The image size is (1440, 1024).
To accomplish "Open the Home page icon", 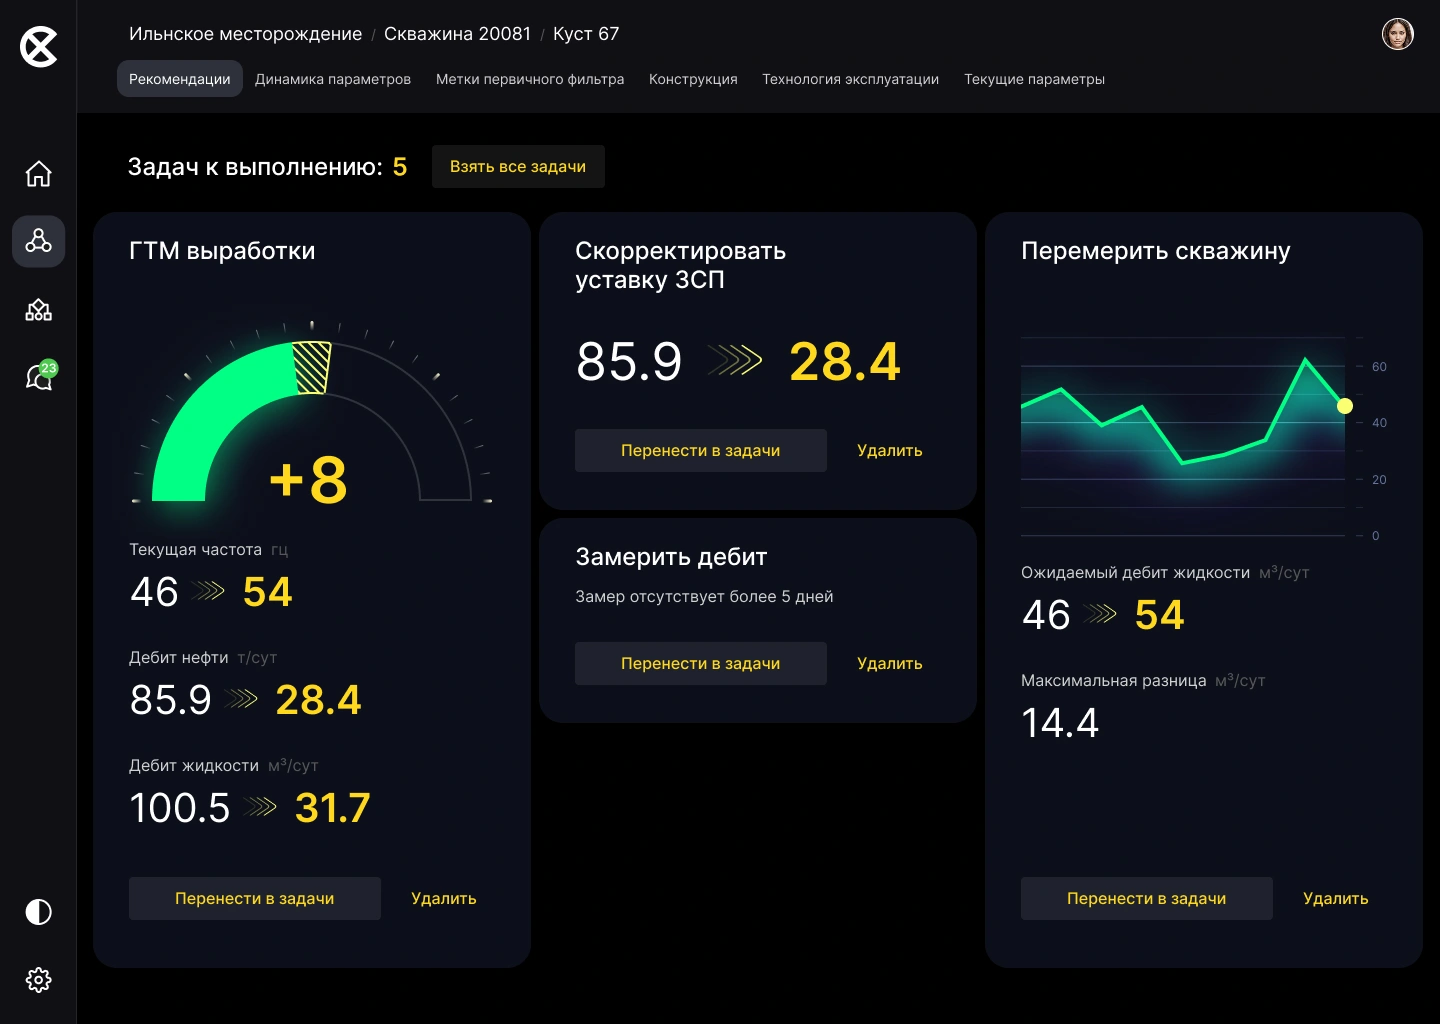I will pos(39,174).
